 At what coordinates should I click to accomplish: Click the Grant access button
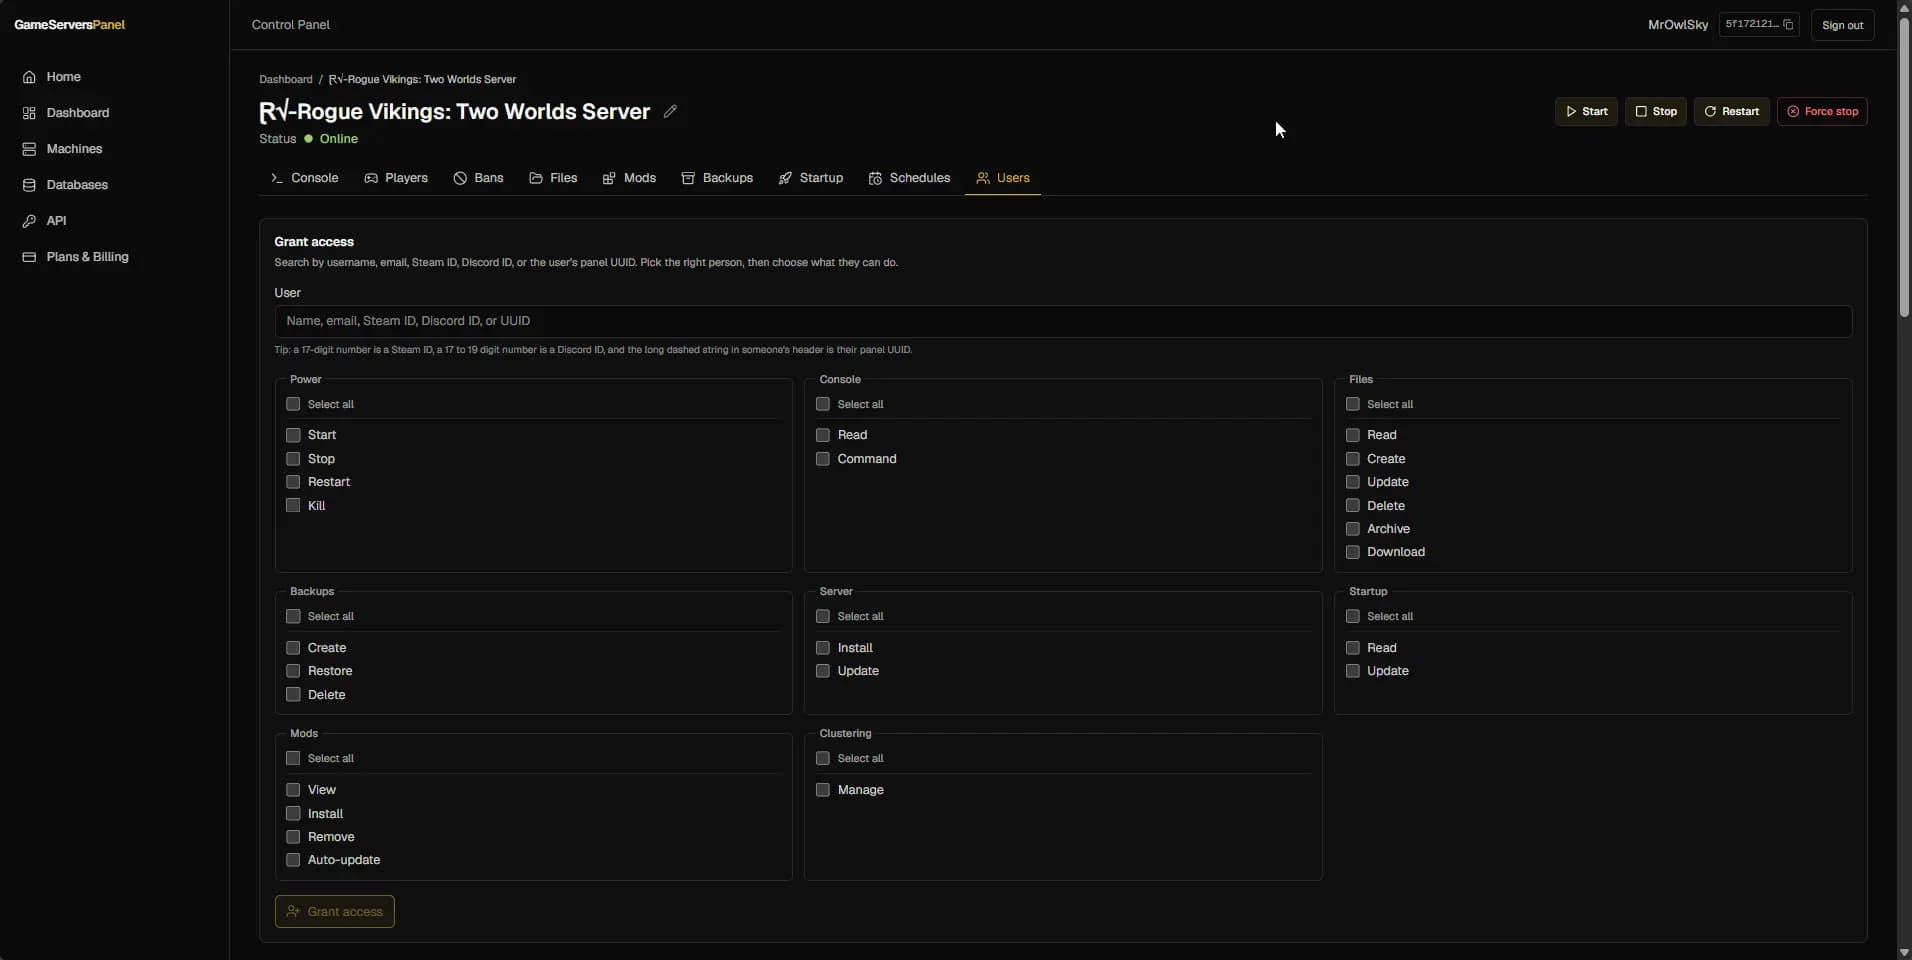[335, 912]
